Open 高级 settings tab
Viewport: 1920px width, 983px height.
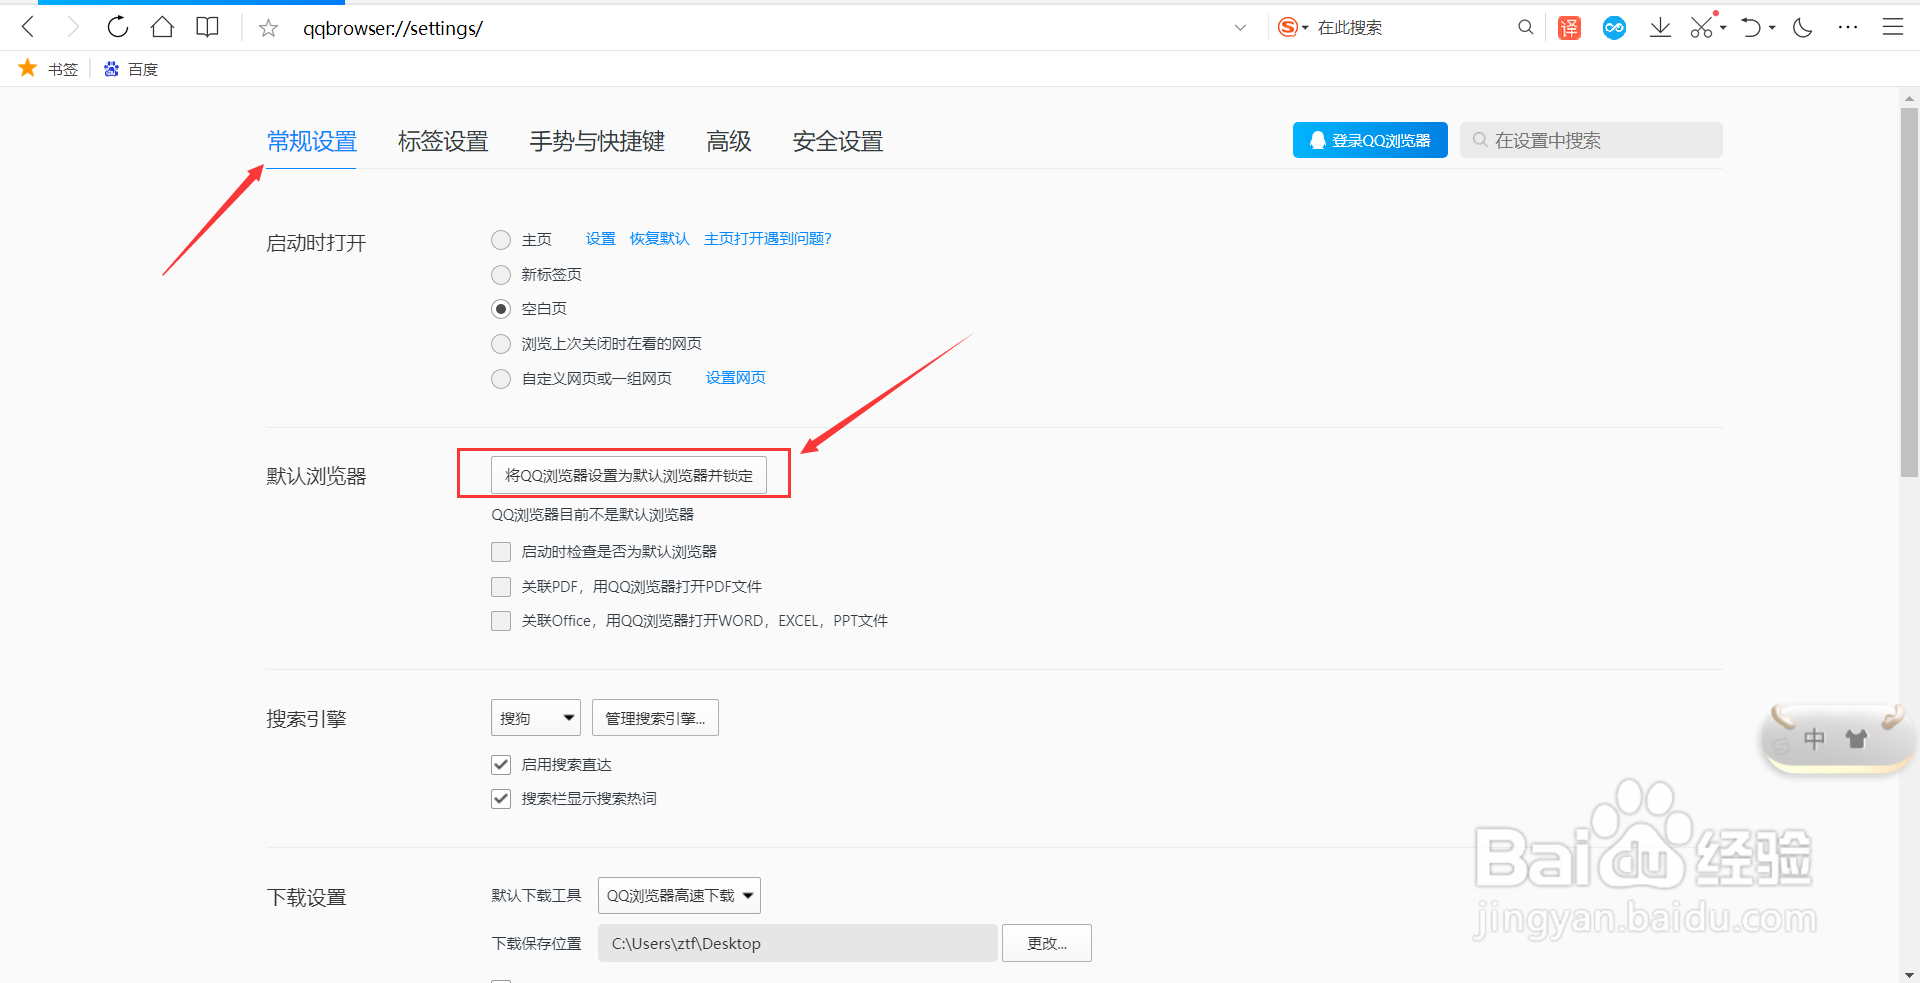pos(729,141)
